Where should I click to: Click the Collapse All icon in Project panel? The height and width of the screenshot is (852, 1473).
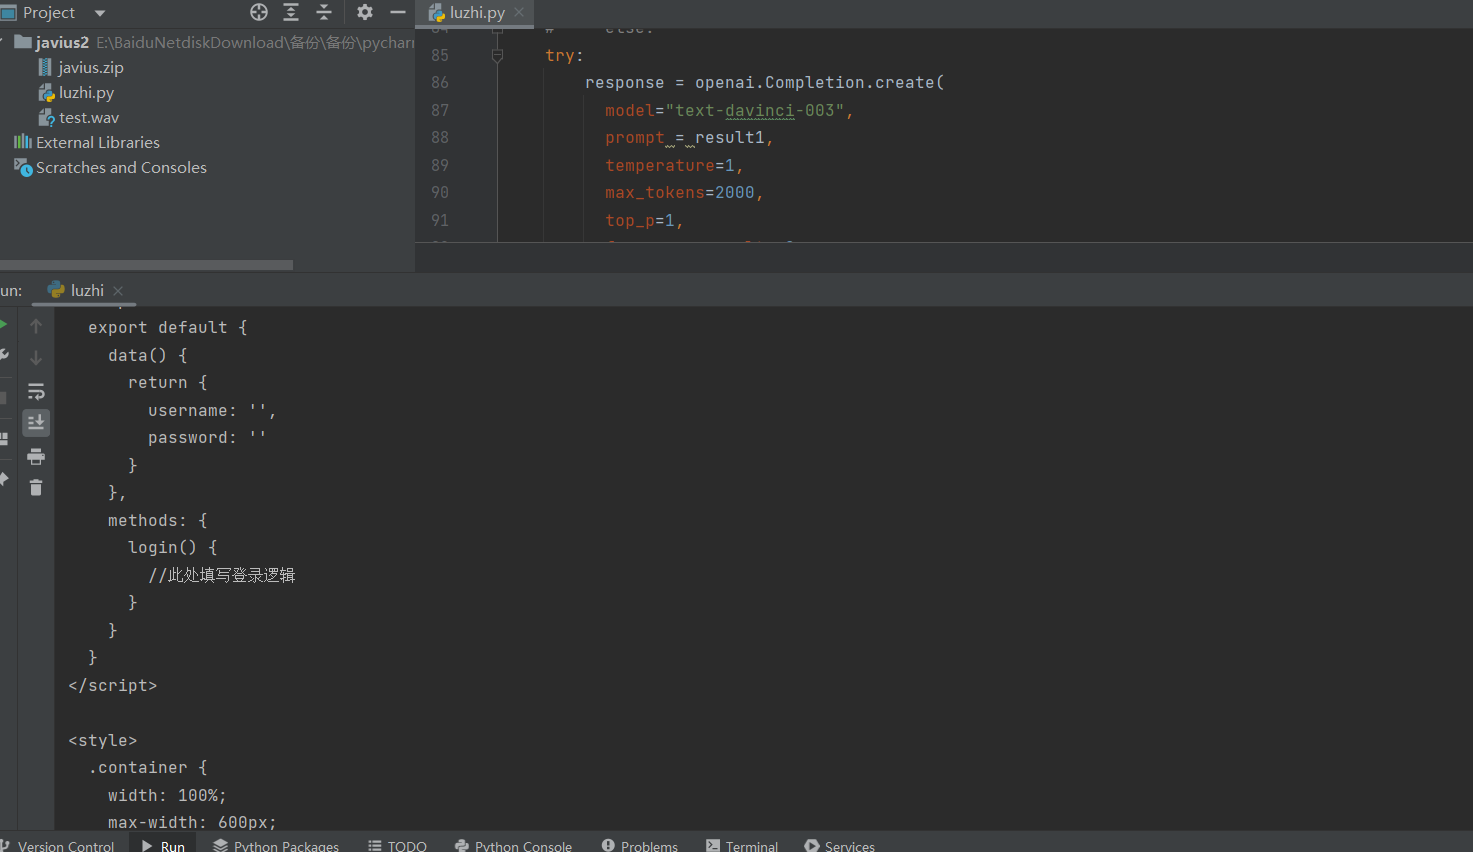[x=324, y=12]
